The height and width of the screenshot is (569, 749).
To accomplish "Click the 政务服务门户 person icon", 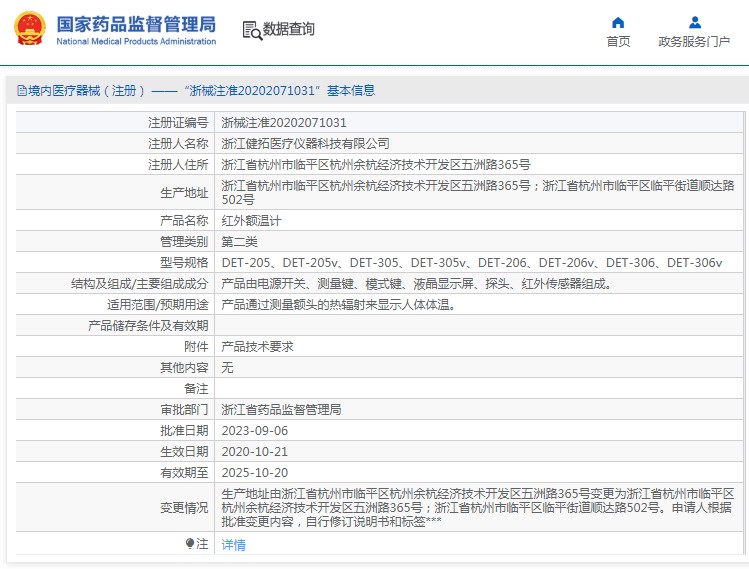I will [695, 22].
